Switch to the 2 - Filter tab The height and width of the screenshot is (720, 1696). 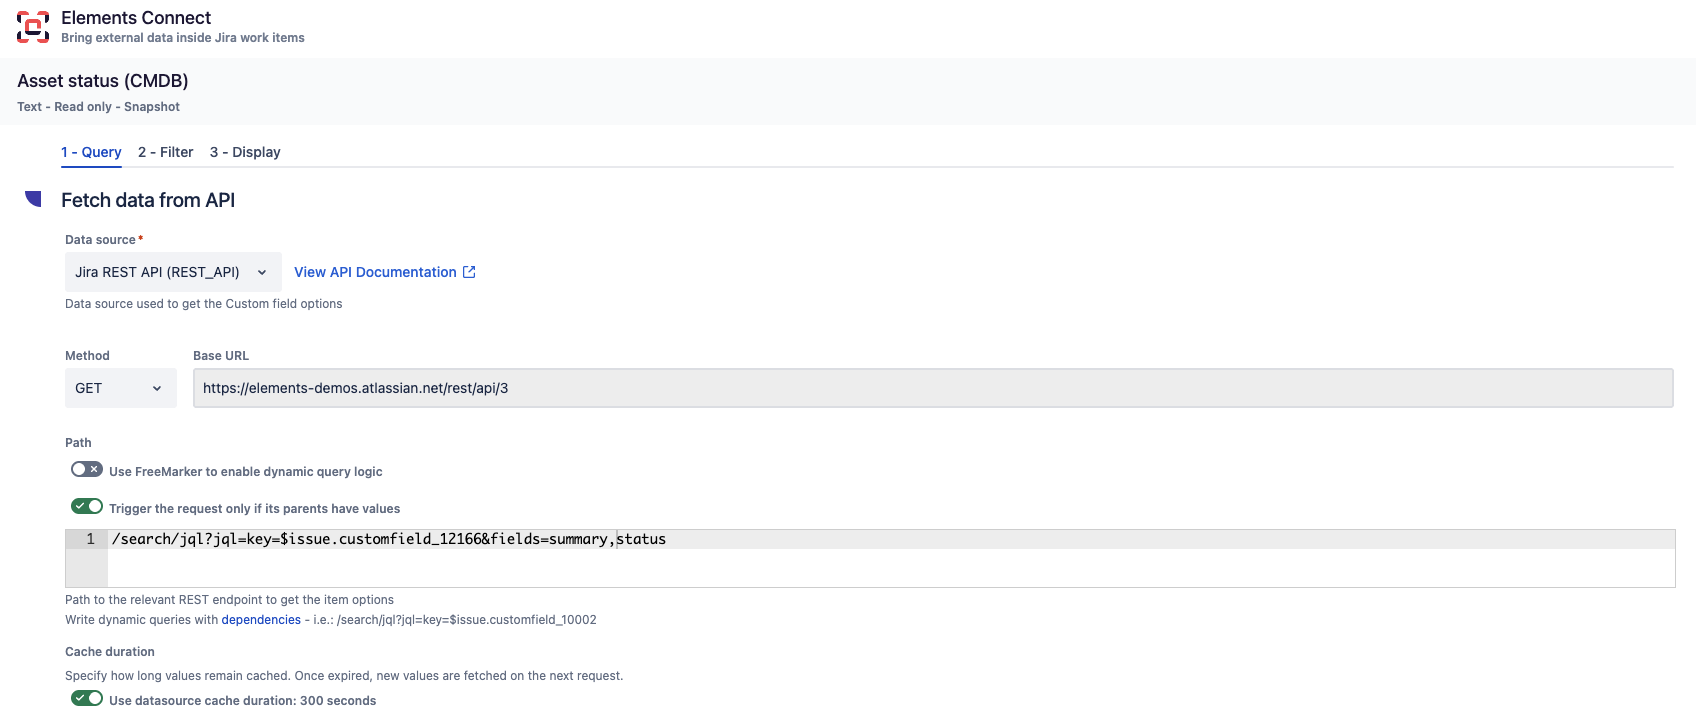(x=166, y=152)
